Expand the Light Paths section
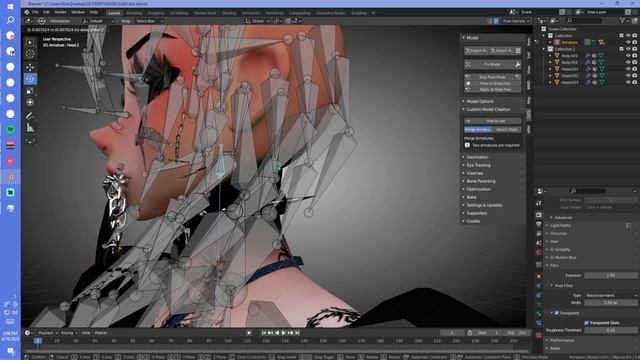Viewport: 640px width, 360px height. coord(560,225)
